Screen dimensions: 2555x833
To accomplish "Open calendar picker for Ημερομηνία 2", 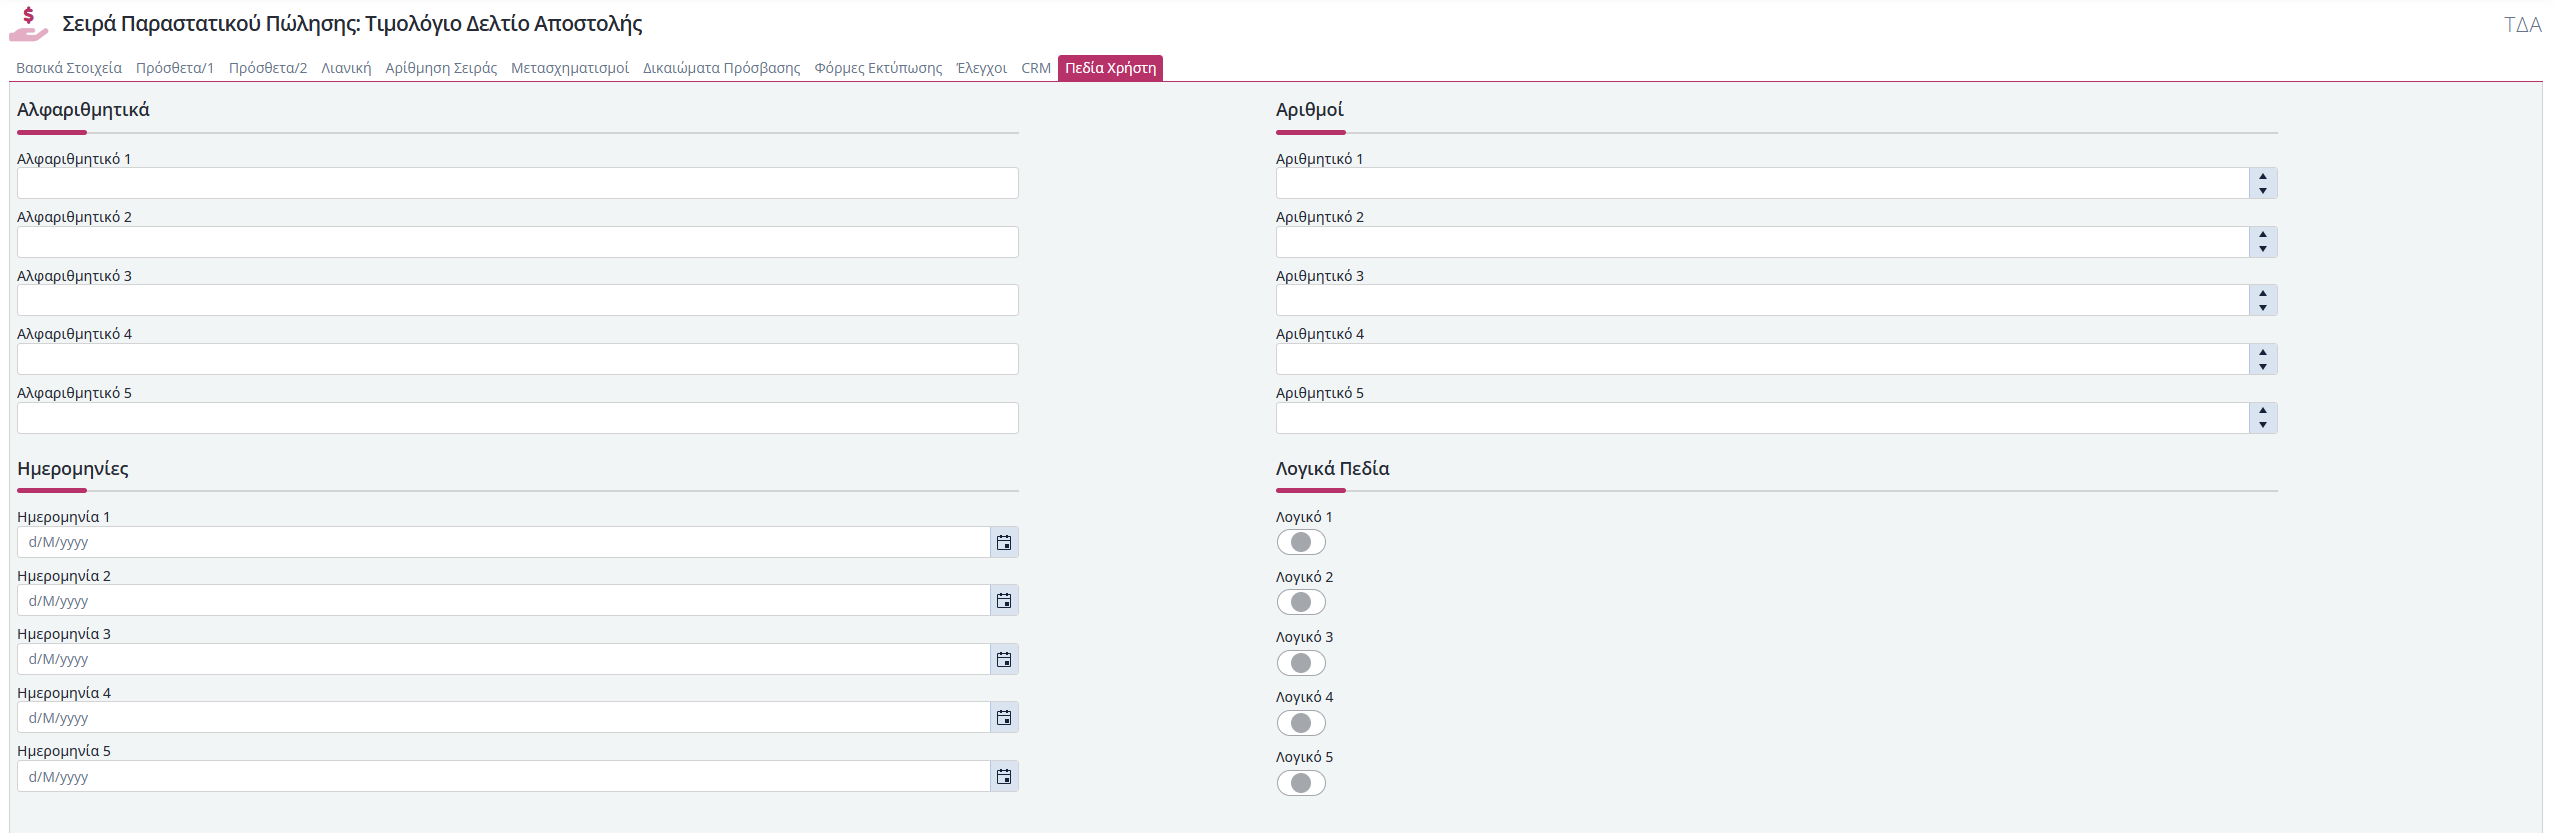I will tap(1004, 600).
